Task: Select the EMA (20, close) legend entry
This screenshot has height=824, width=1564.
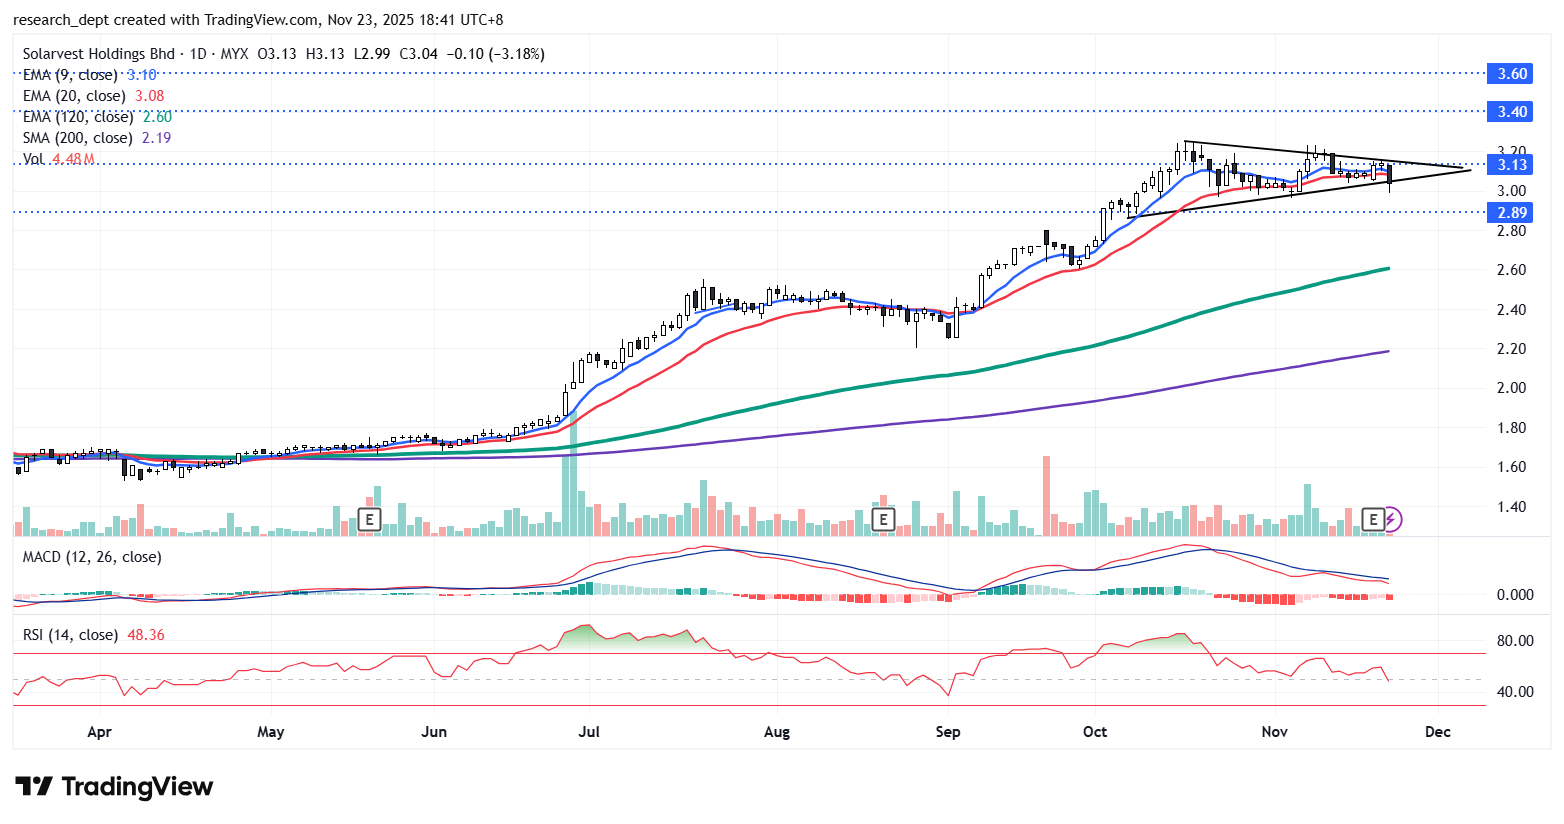Action: tap(74, 96)
